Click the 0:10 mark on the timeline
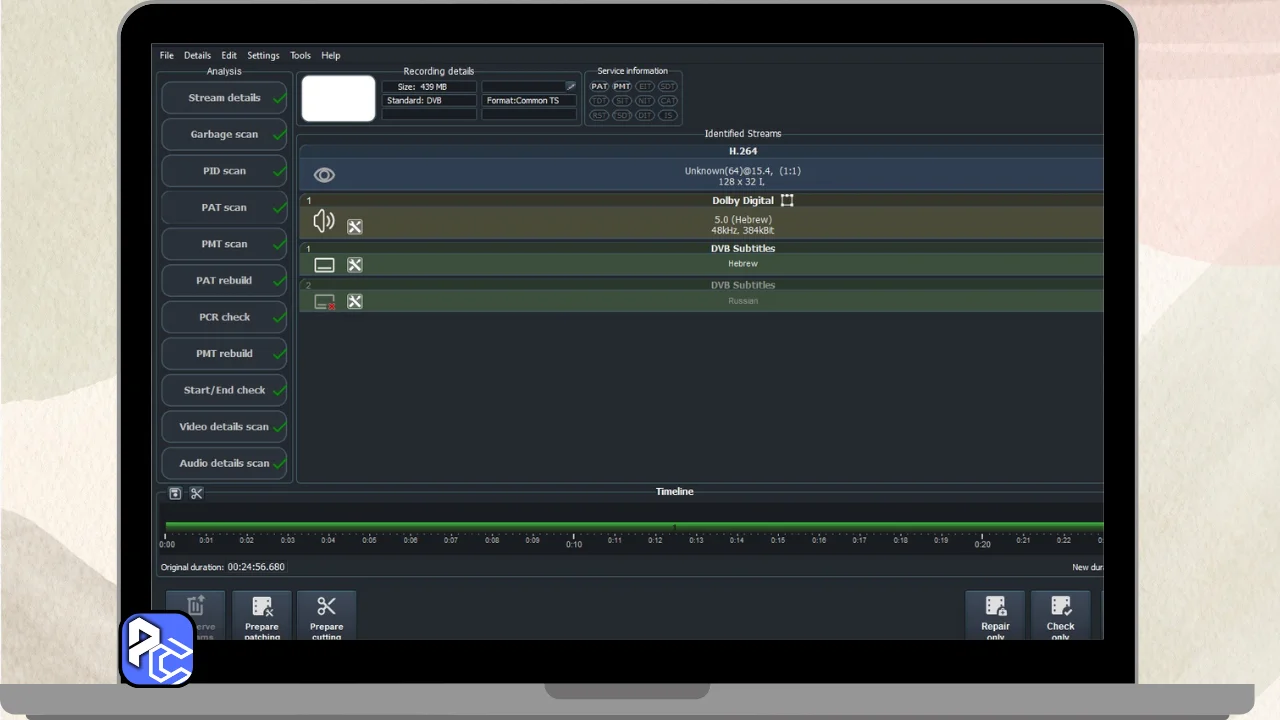Image resolution: width=1280 pixels, height=720 pixels. [x=573, y=544]
